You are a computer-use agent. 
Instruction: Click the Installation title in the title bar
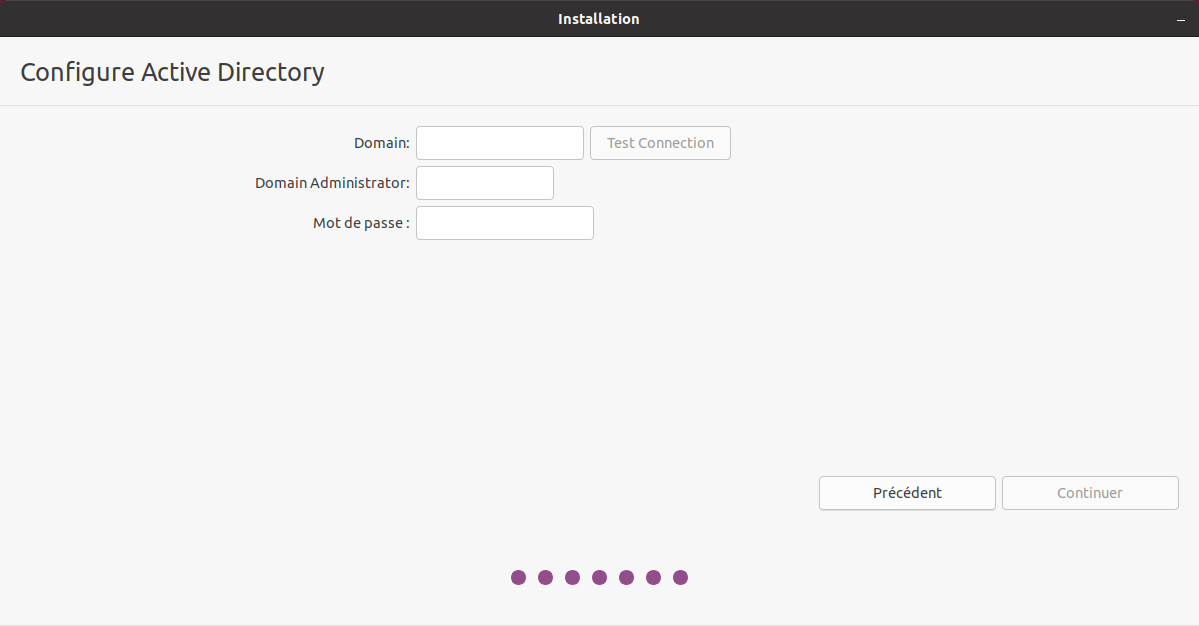pyautogui.click(x=598, y=19)
